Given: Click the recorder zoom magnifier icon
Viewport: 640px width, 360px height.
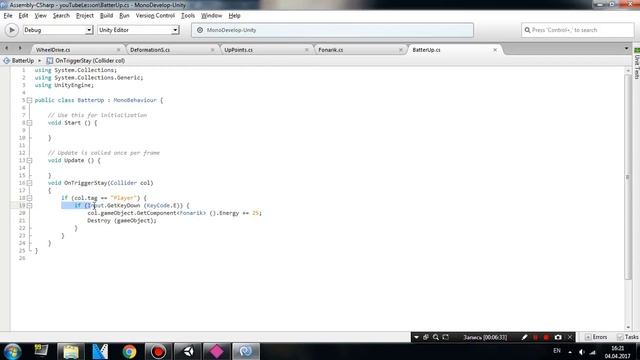Looking at the screenshot, I should coord(436,337).
